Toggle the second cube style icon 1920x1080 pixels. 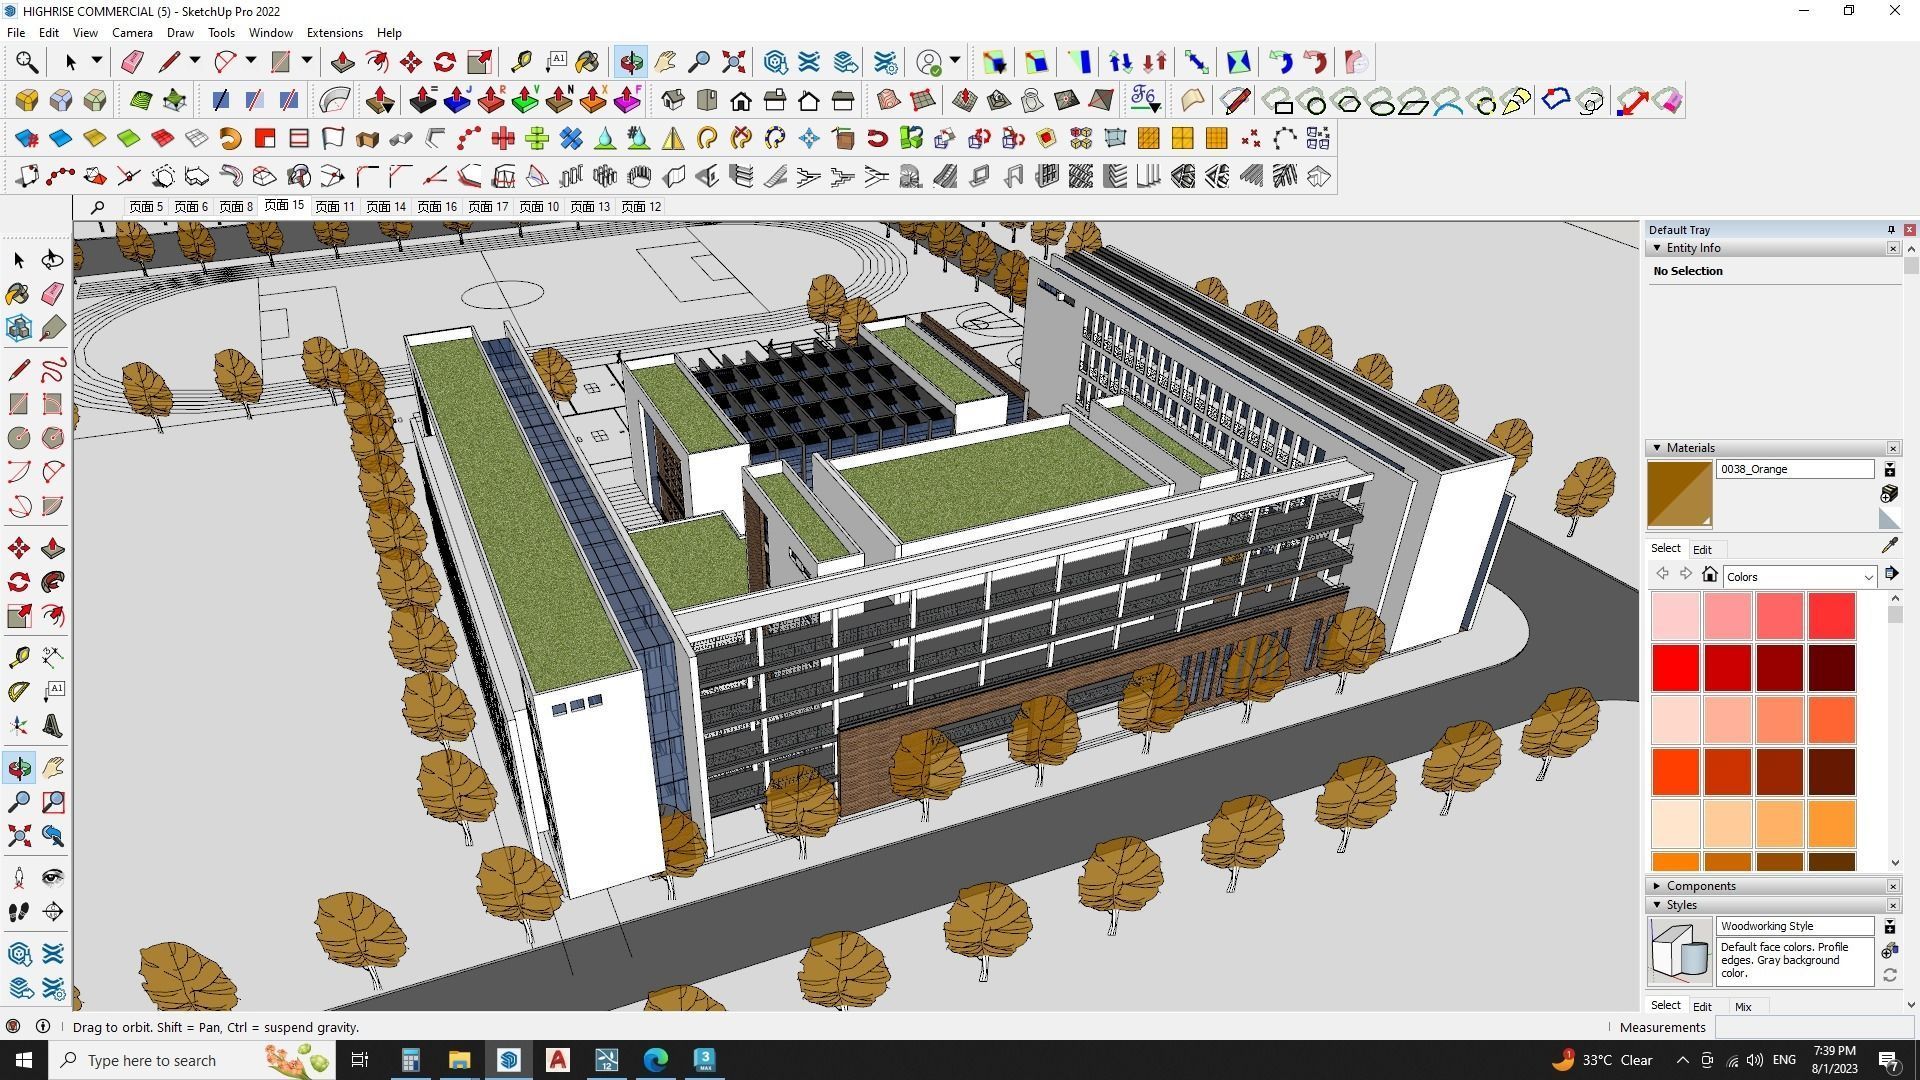click(x=61, y=100)
